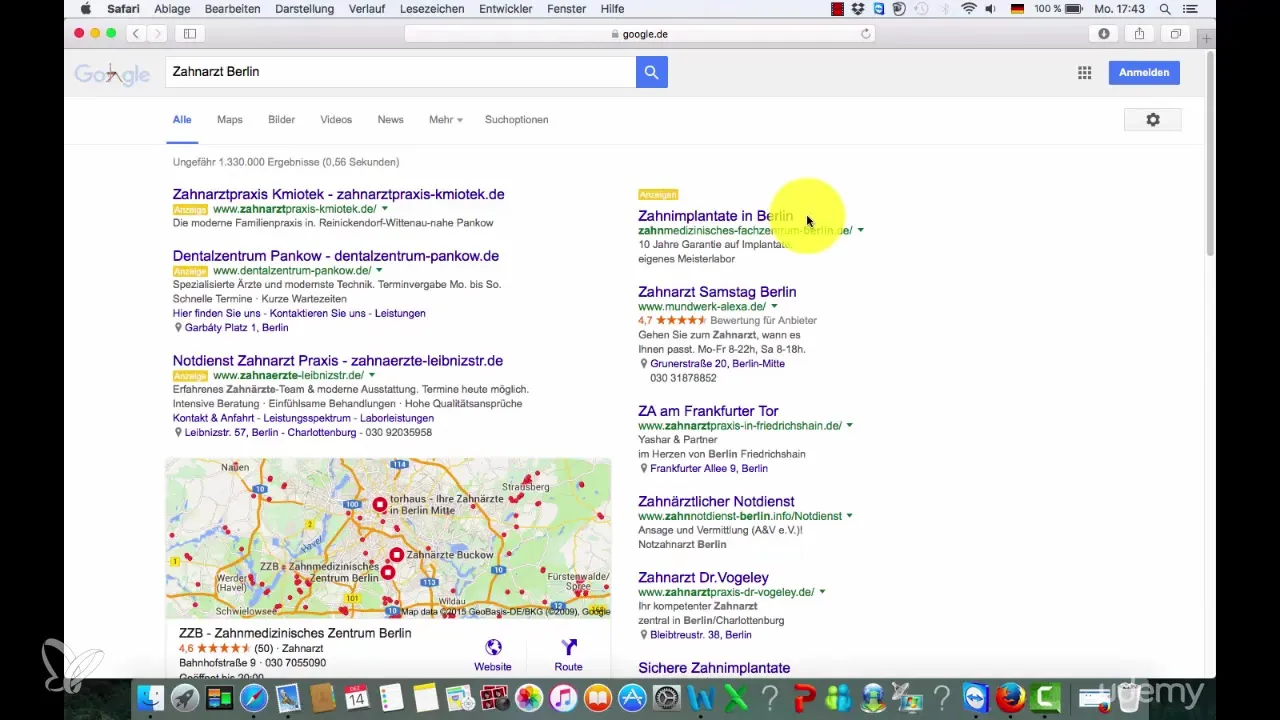Open Notification Center in the menu bar
Image resolution: width=1280 pixels, height=720 pixels.
(1192, 9)
